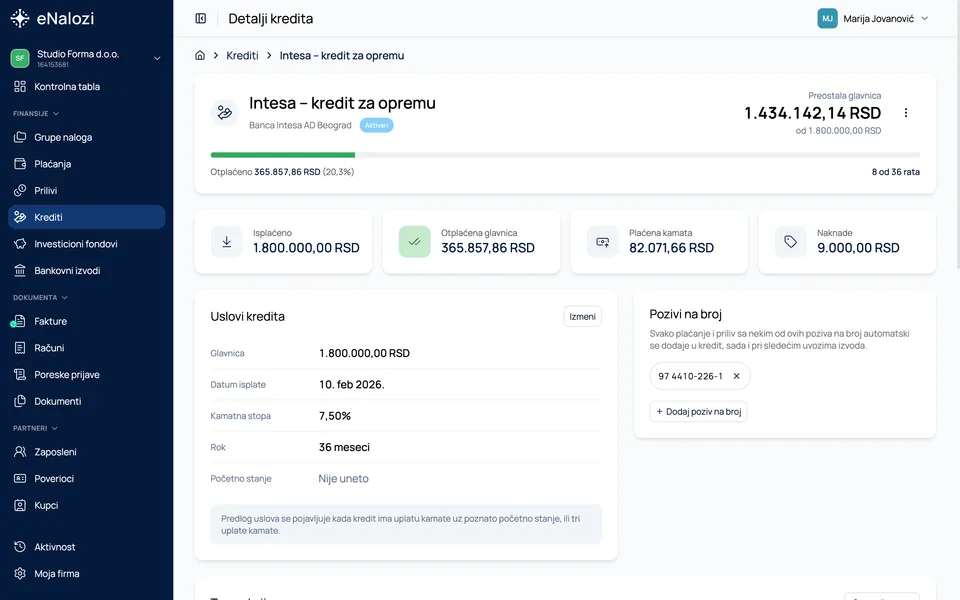
Task: Remove poziv na broj 97 4410-226-1
Action: click(737, 376)
